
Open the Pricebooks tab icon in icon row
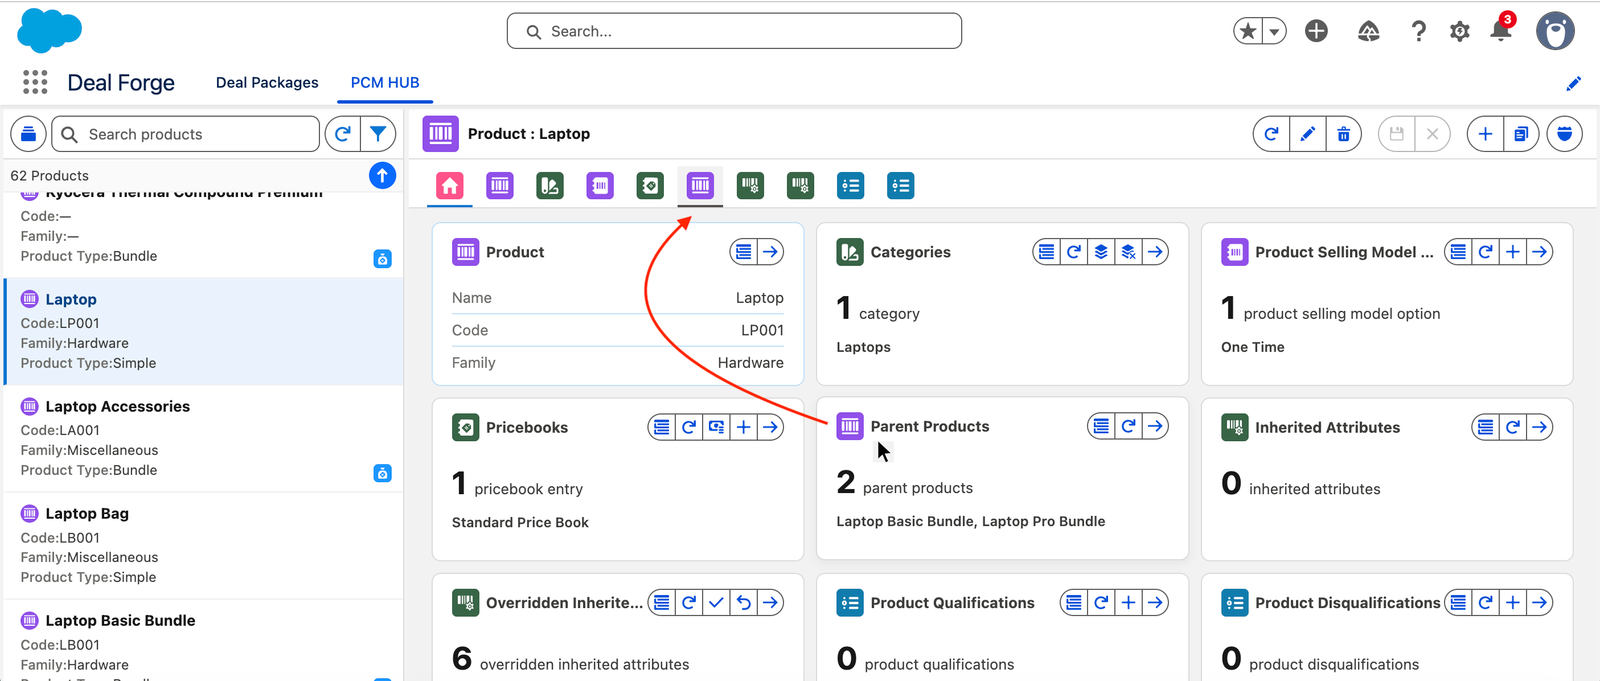click(x=650, y=185)
